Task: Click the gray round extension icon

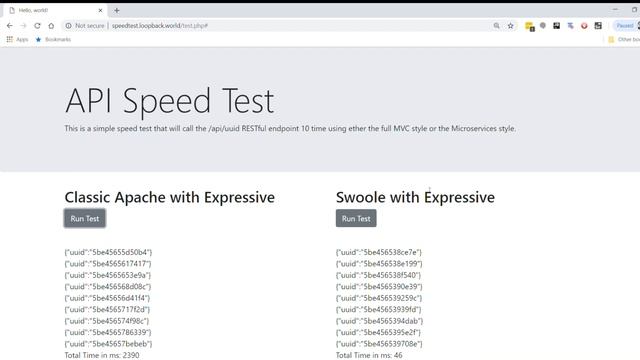Action: point(543,26)
